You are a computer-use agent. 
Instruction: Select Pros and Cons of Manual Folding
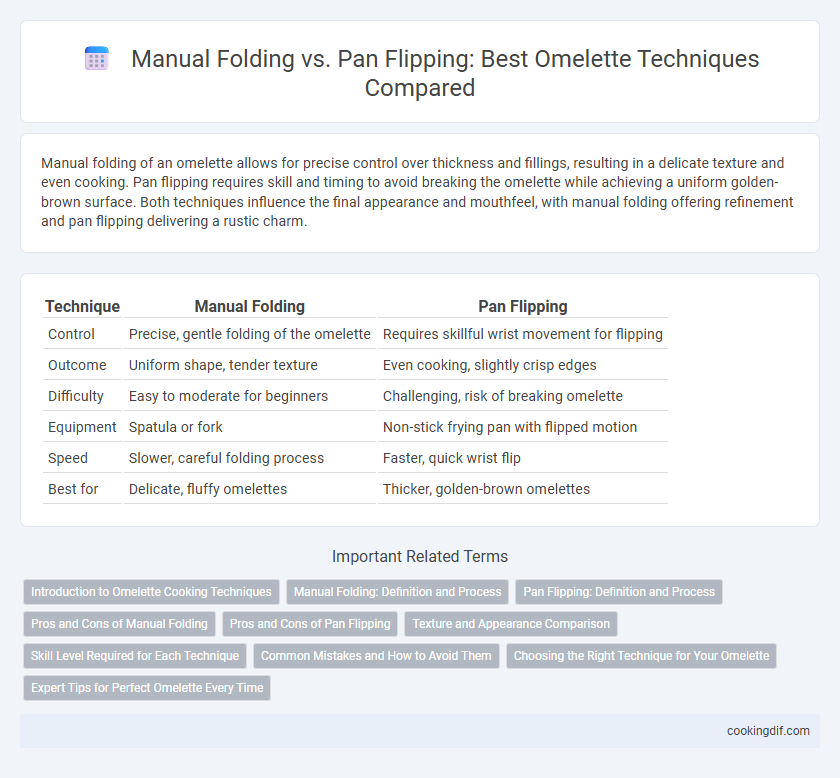click(119, 624)
